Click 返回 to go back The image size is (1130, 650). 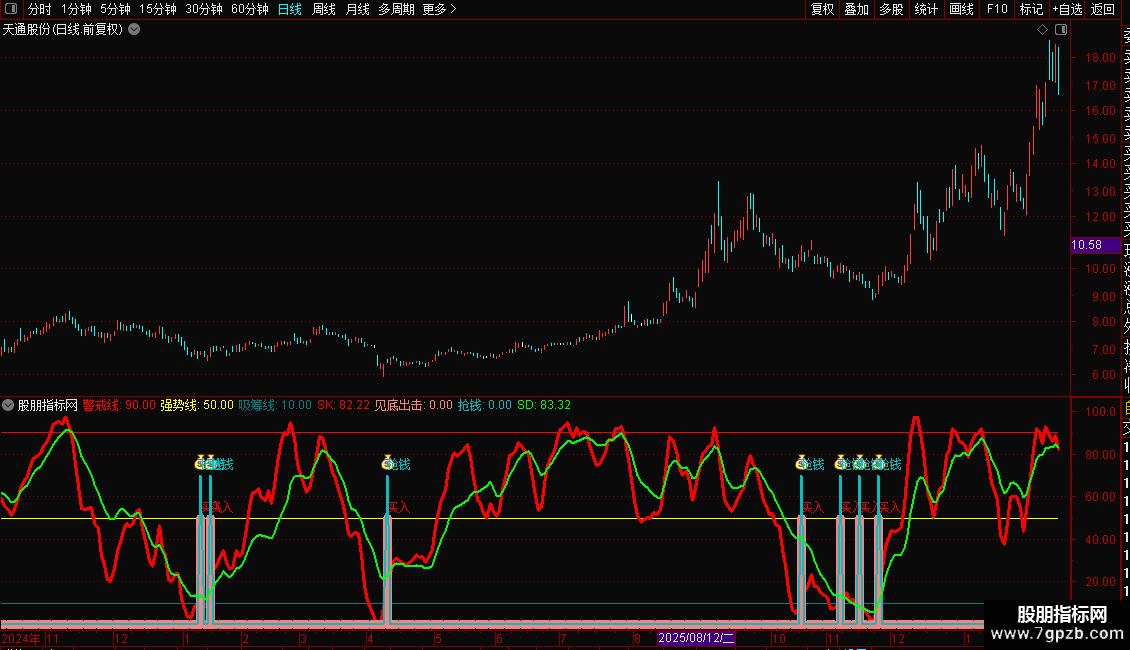coord(1103,9)
